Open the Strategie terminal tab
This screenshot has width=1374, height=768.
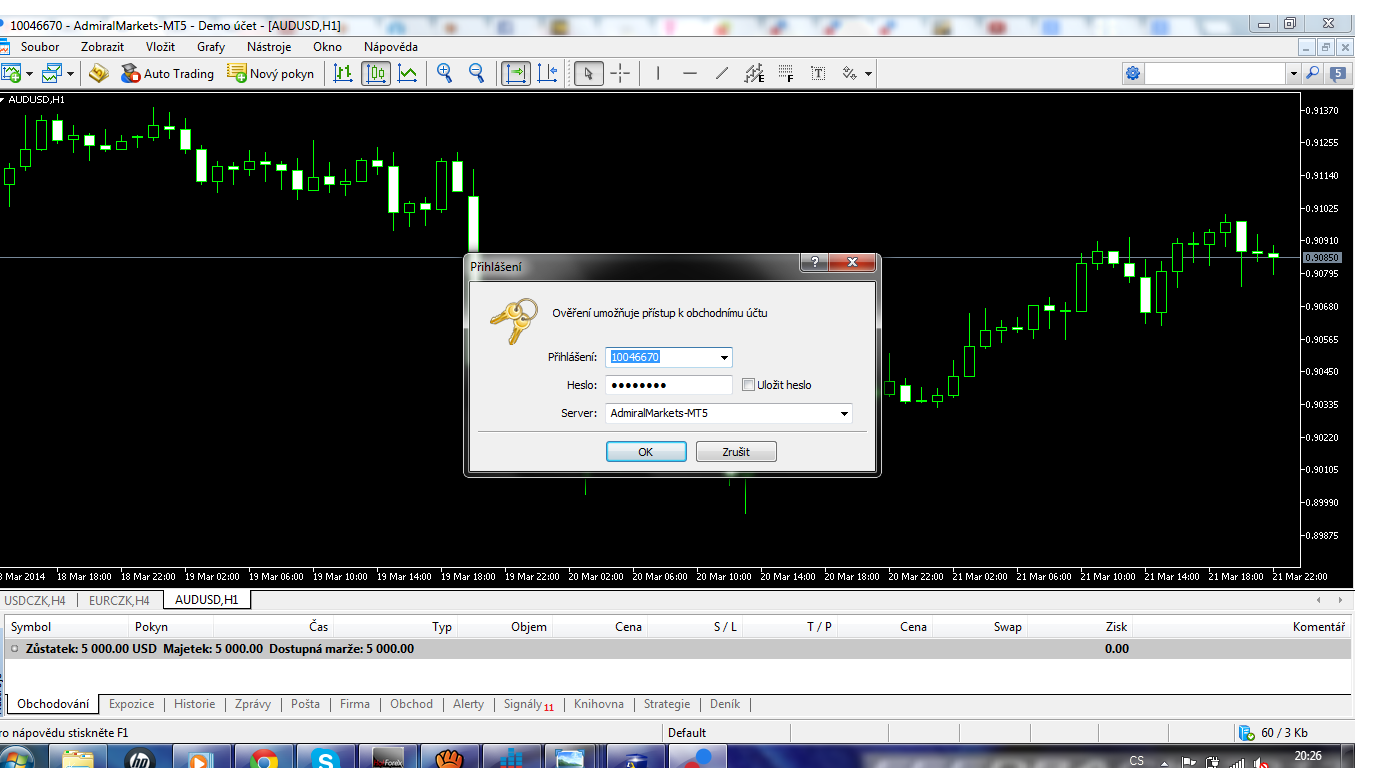pos(667,704)
